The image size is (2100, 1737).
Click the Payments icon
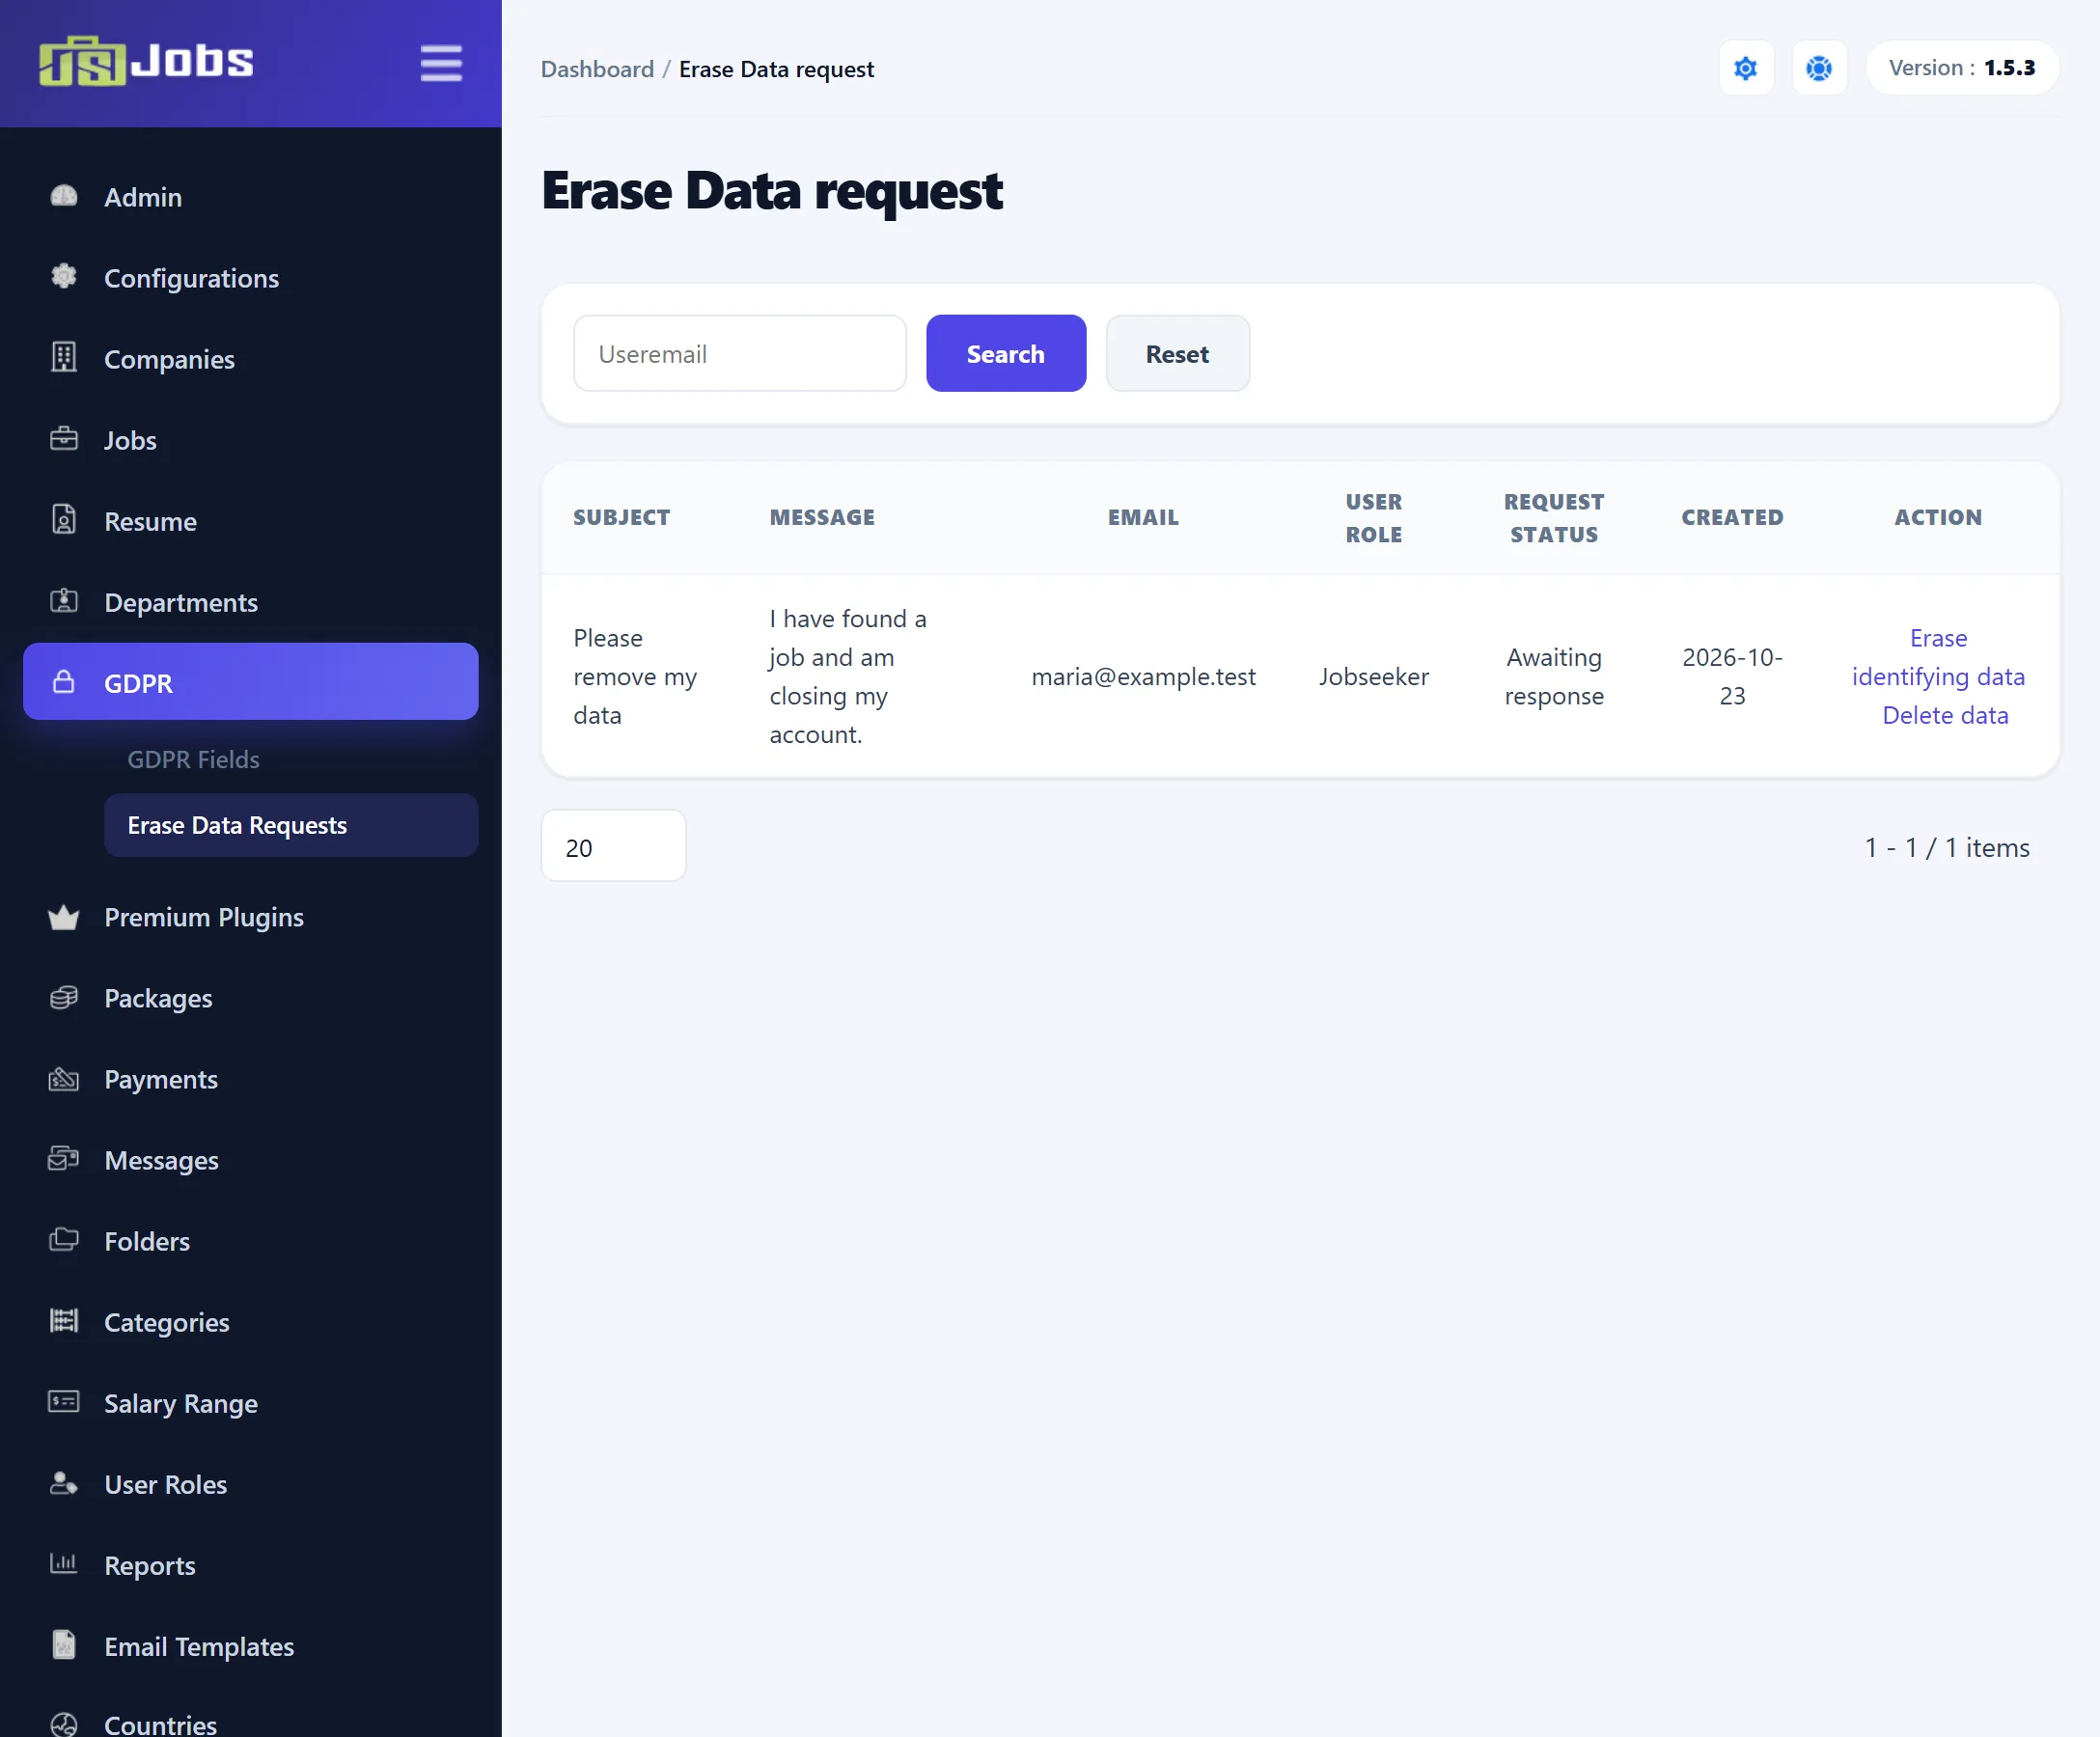64,1079
